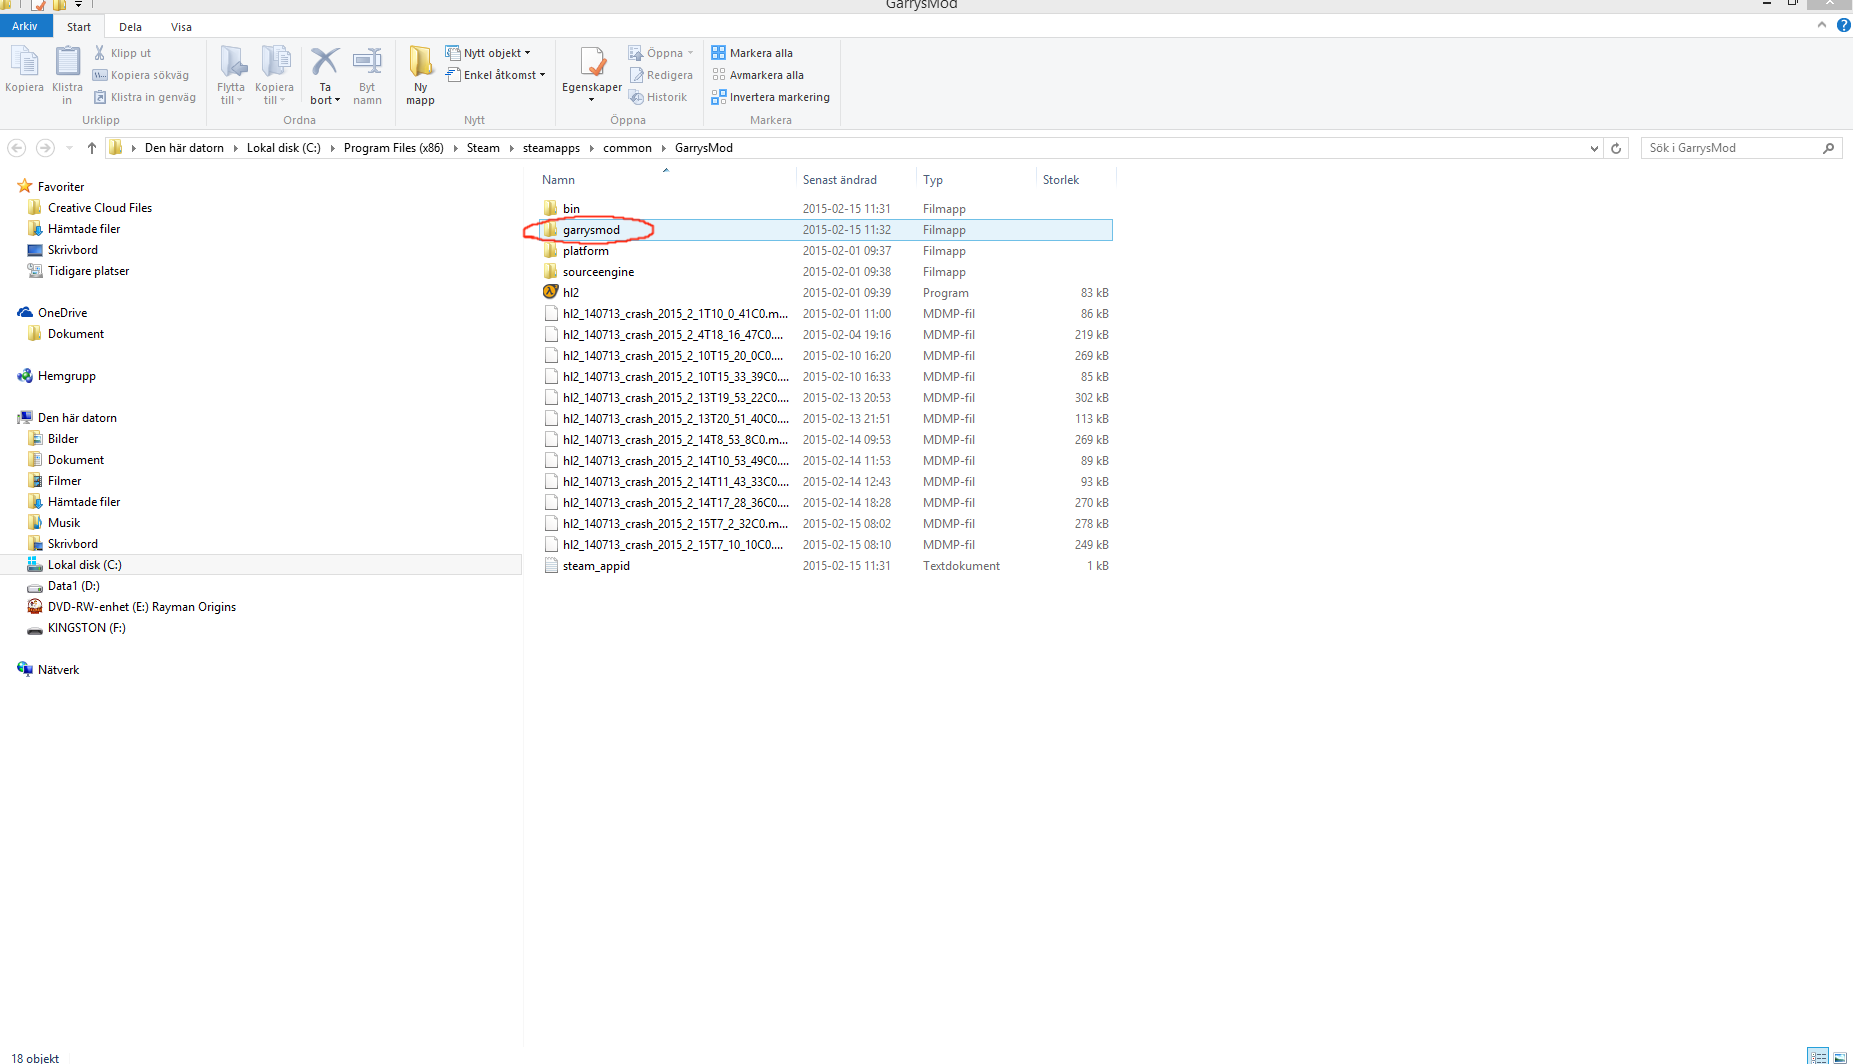
Task: Select OneDrive in the navigation pane
Action: point(62,313)
